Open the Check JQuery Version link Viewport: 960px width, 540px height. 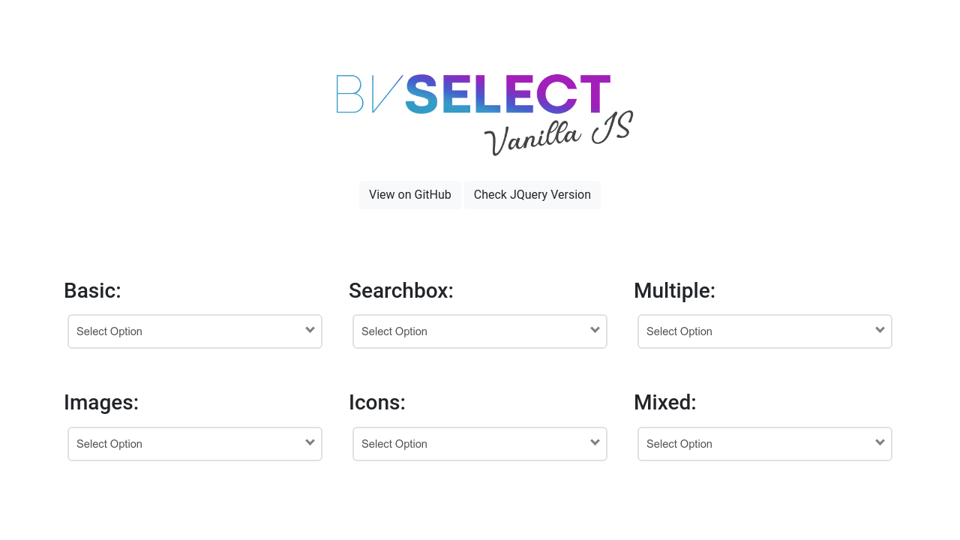532,195
